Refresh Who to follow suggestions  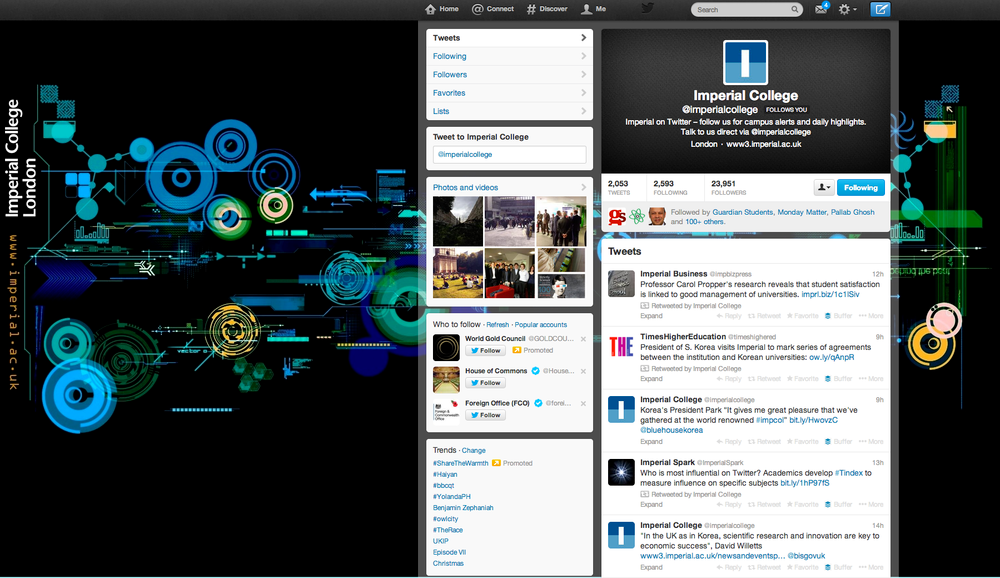coord(497,325)
